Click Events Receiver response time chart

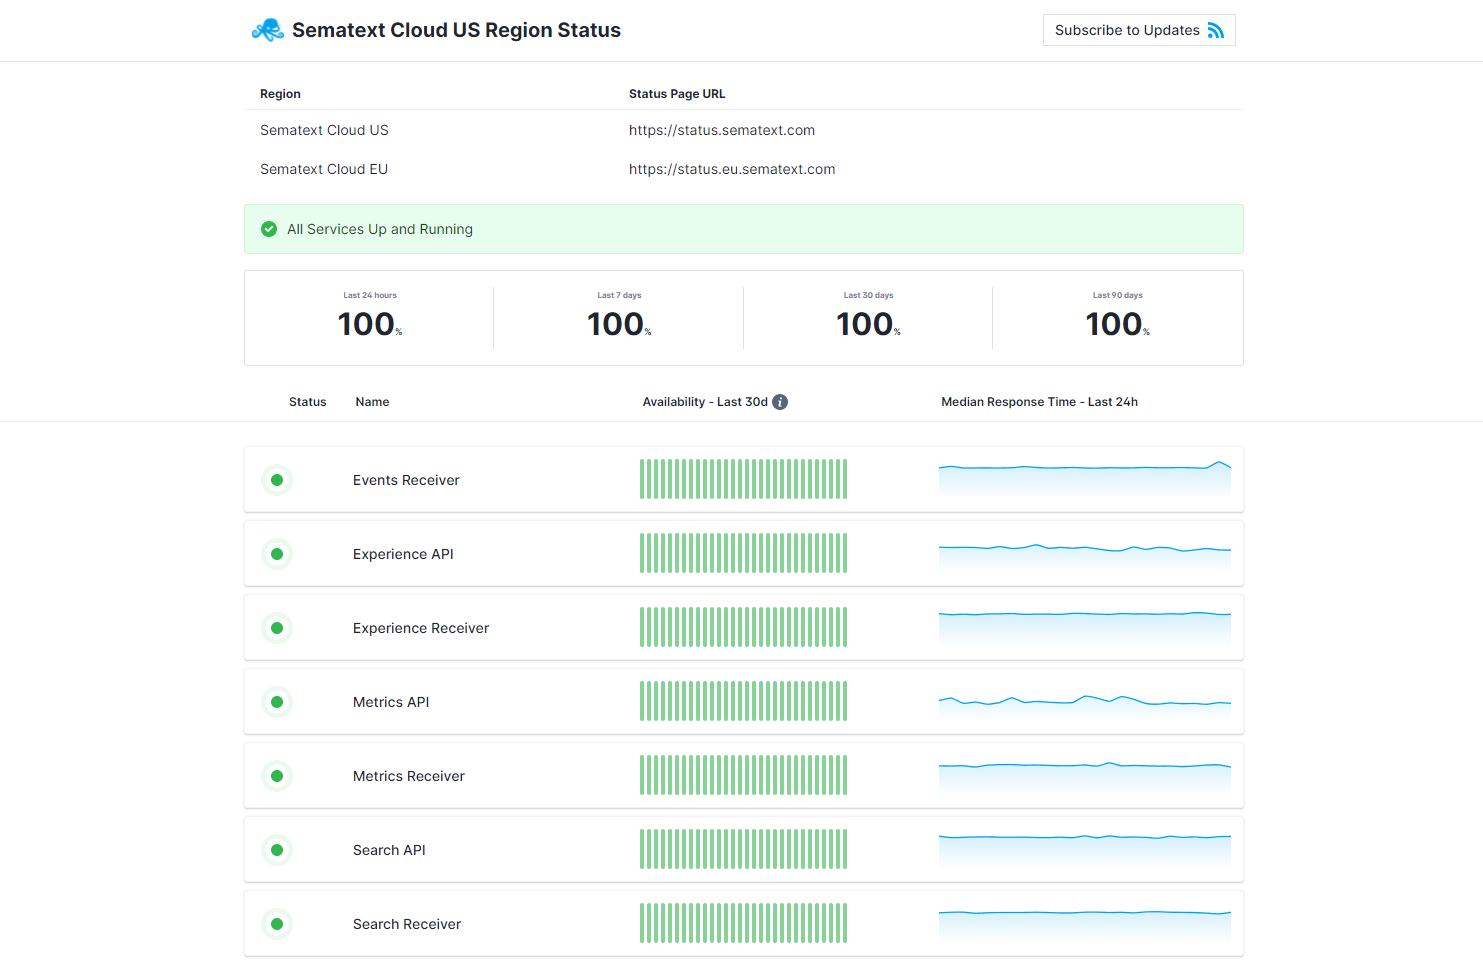pyautogui.click(x=1085, y=479)
